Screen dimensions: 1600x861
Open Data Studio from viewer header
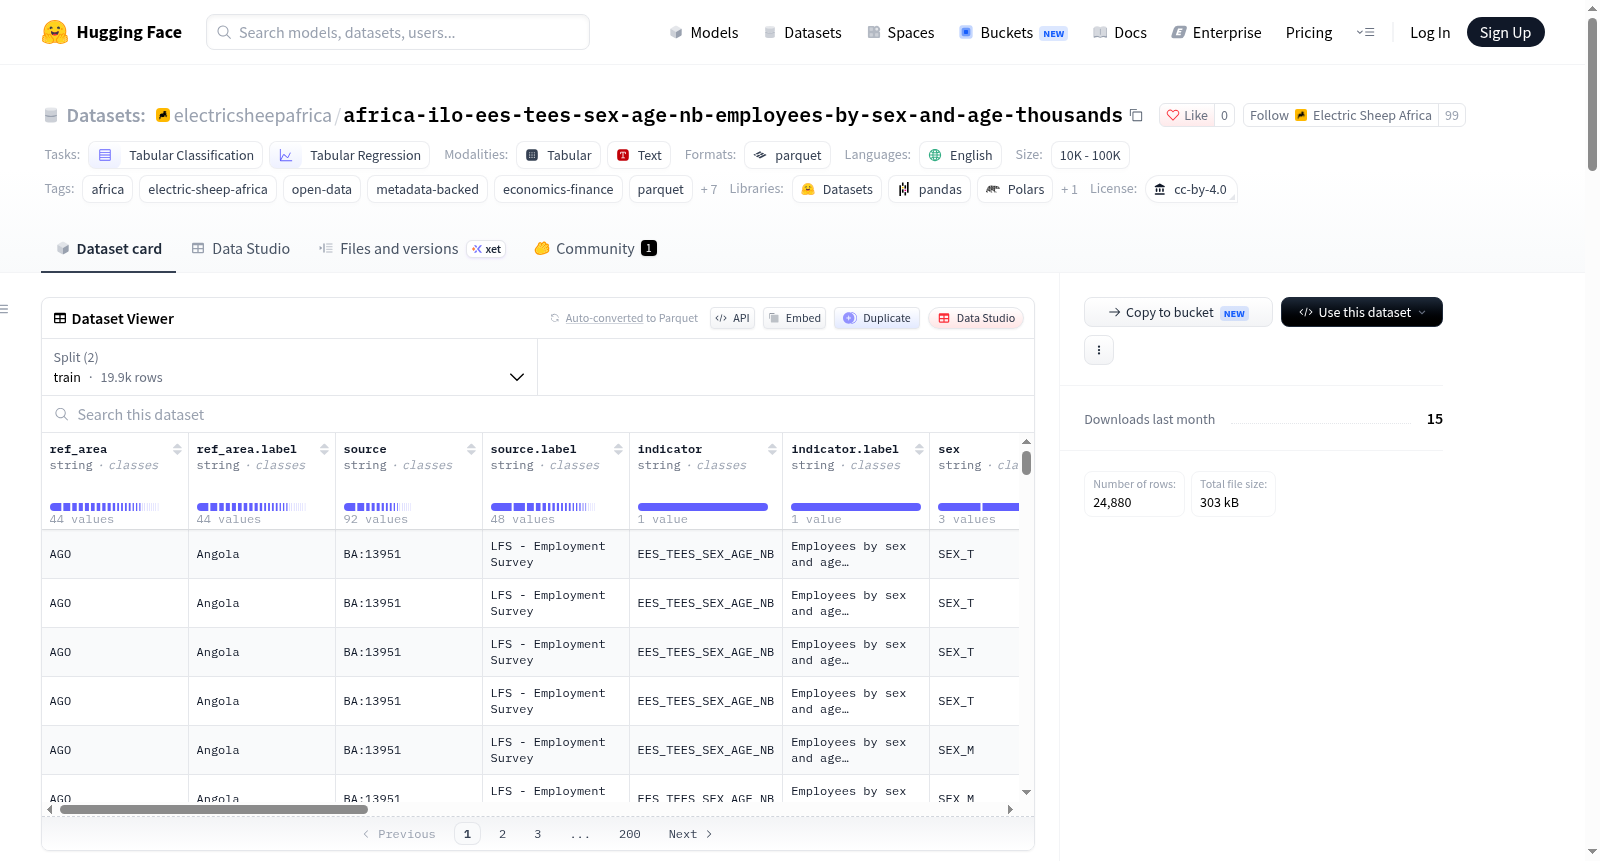(x=975, y=318)
